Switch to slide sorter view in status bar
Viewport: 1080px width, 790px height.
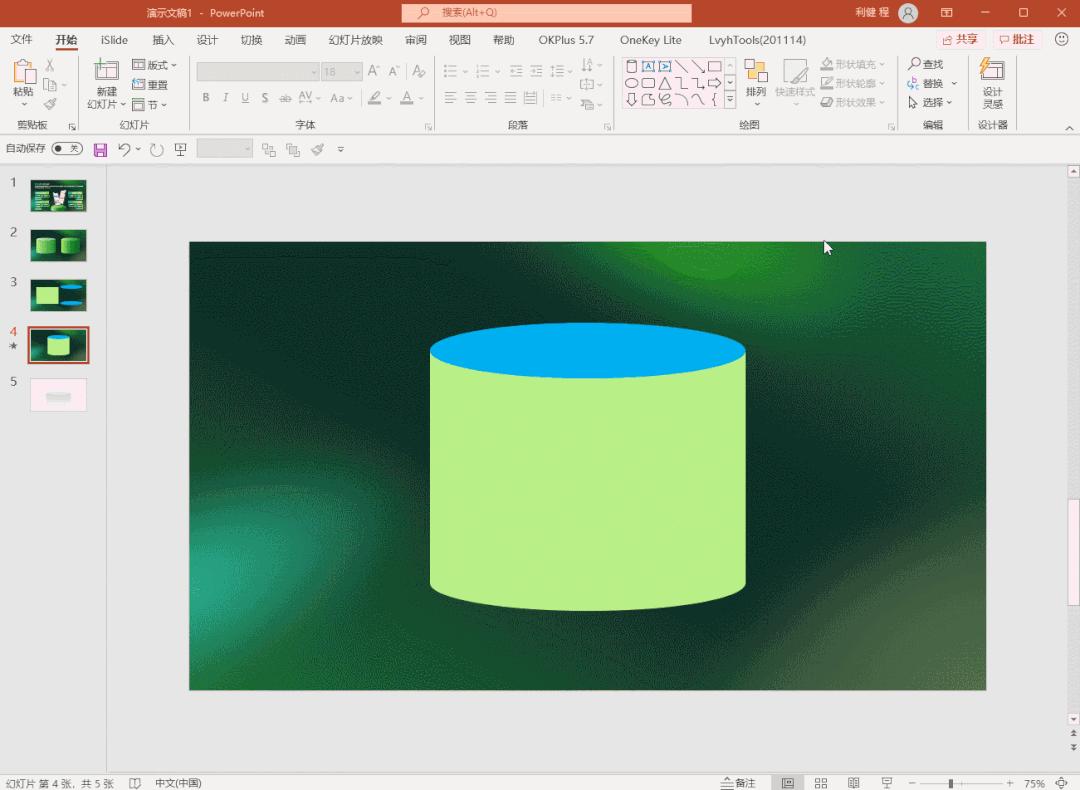coord(821,783)
